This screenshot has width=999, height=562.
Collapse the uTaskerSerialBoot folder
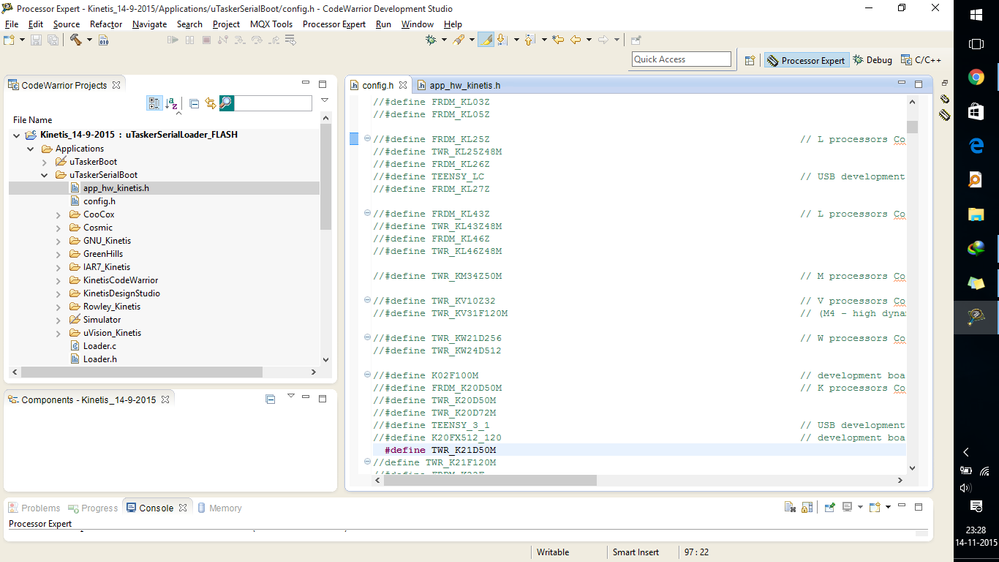click(44, 175)
